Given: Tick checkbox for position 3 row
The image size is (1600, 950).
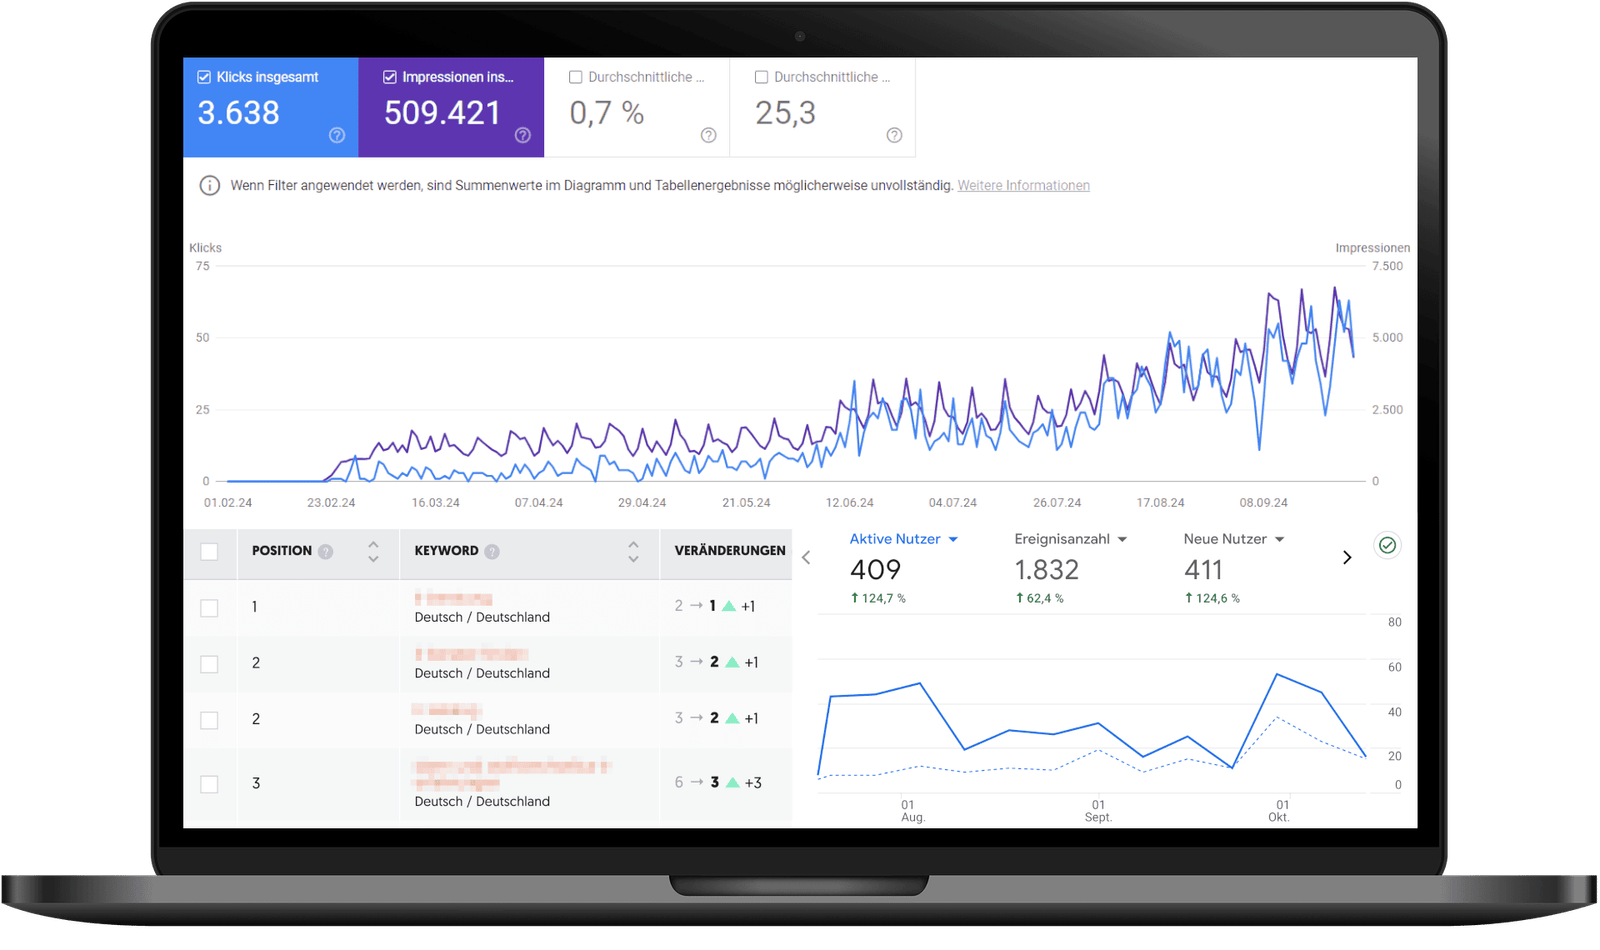Looking at the screenshot, I should (x=209, y=784).
